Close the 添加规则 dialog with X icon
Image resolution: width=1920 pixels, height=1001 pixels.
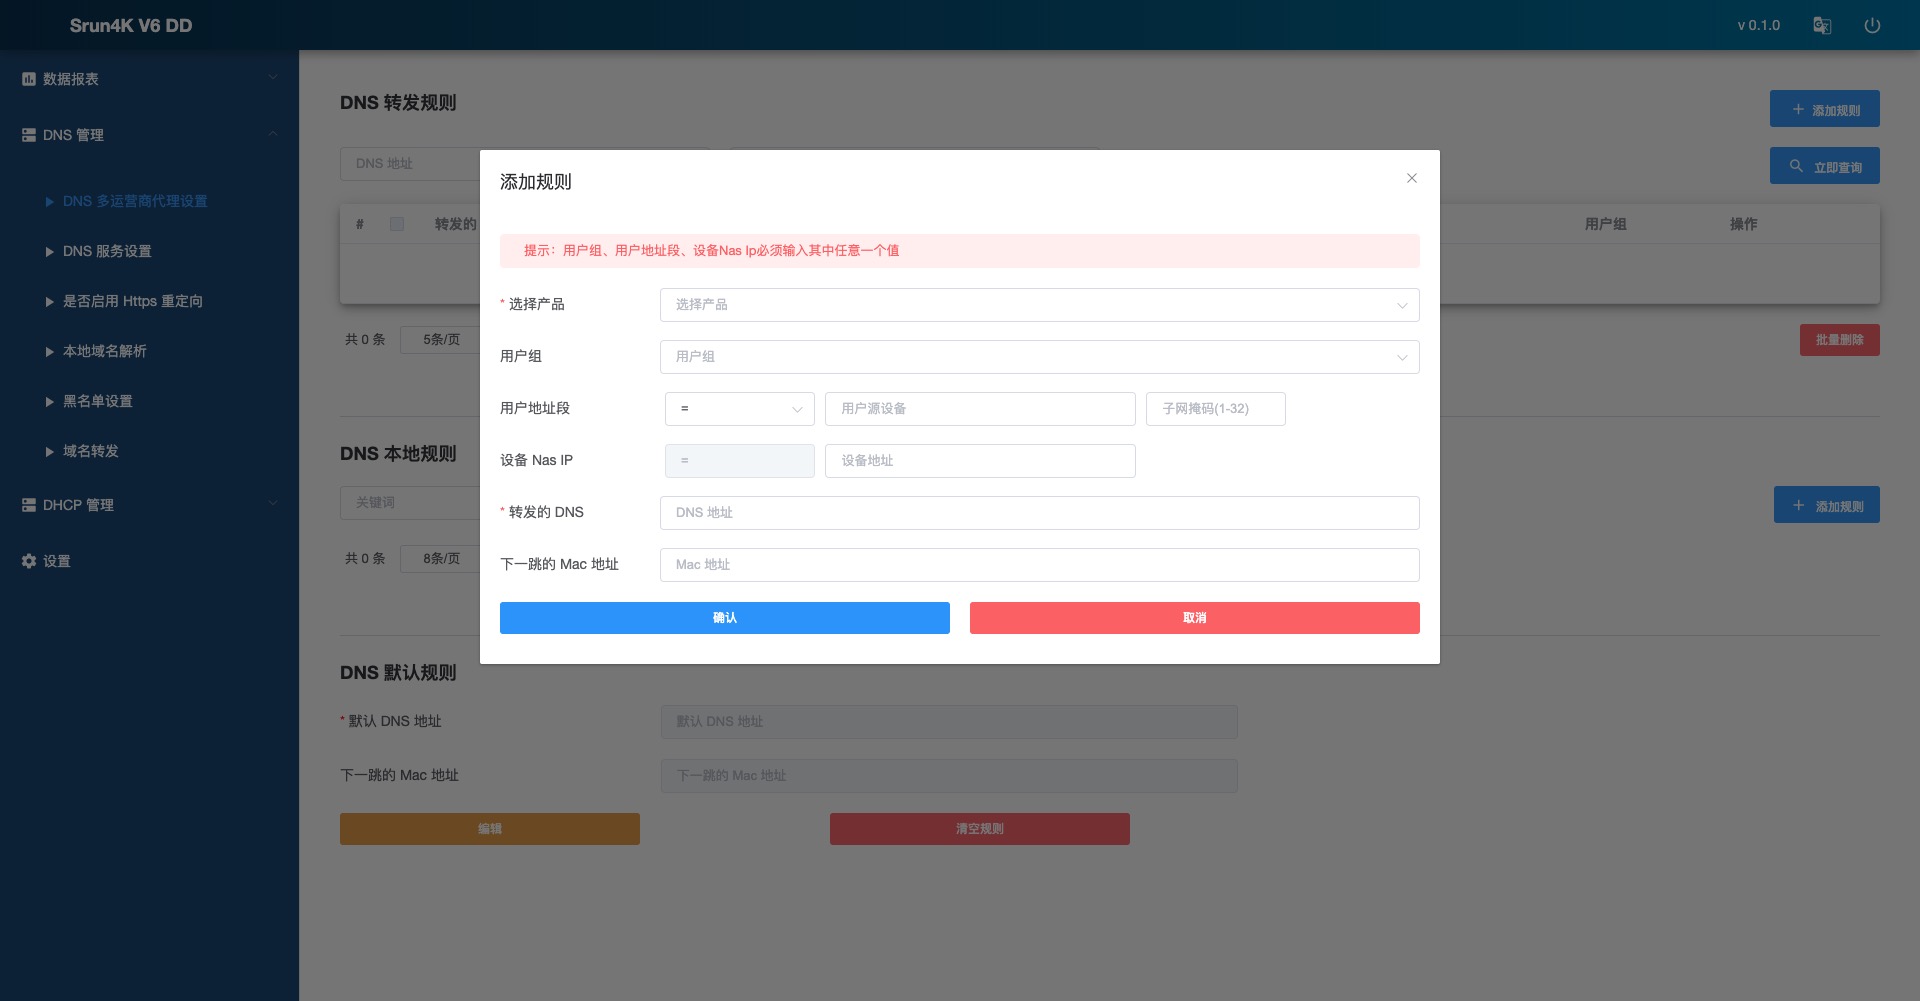pyautogui.click(x=1411, y=178)
